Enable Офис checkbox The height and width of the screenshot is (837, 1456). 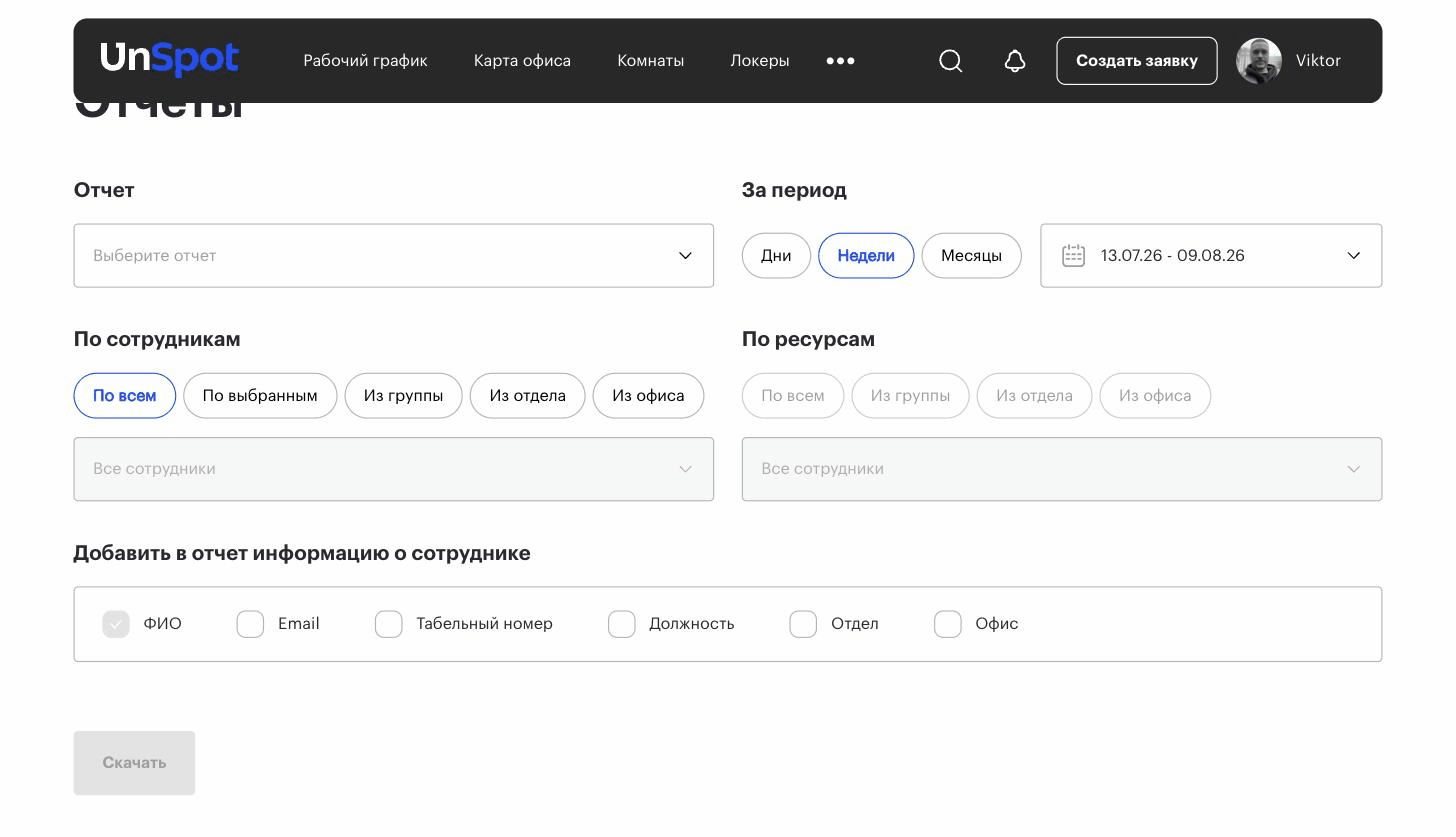point(947,624)
